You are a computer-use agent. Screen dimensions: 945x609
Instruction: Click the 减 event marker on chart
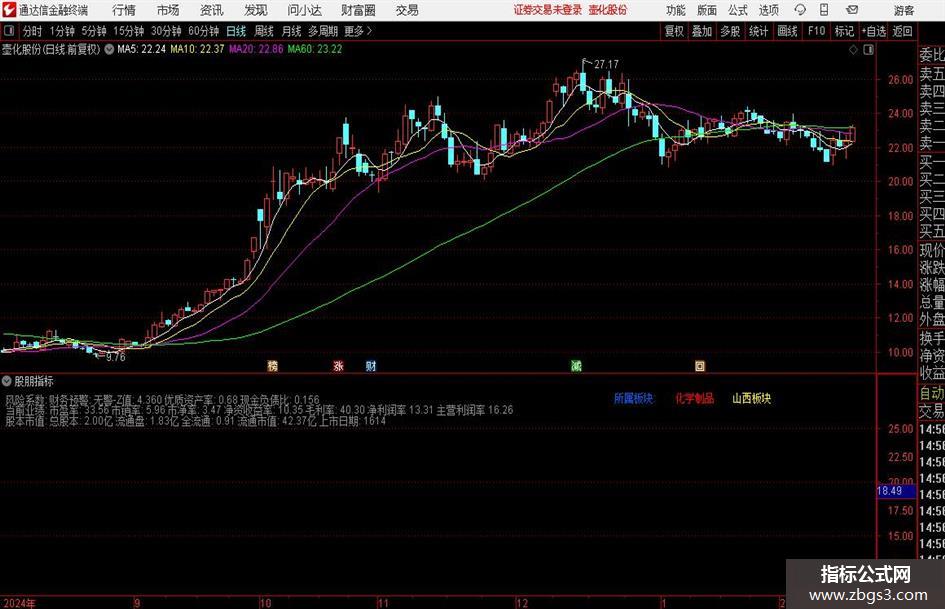point(576,365)
